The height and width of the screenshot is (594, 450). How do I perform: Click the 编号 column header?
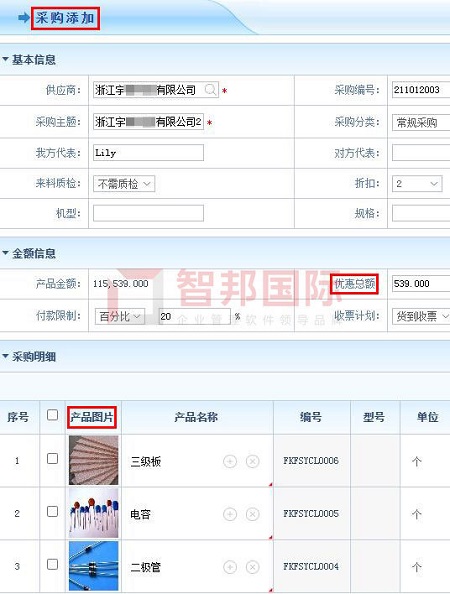(311, 417)
